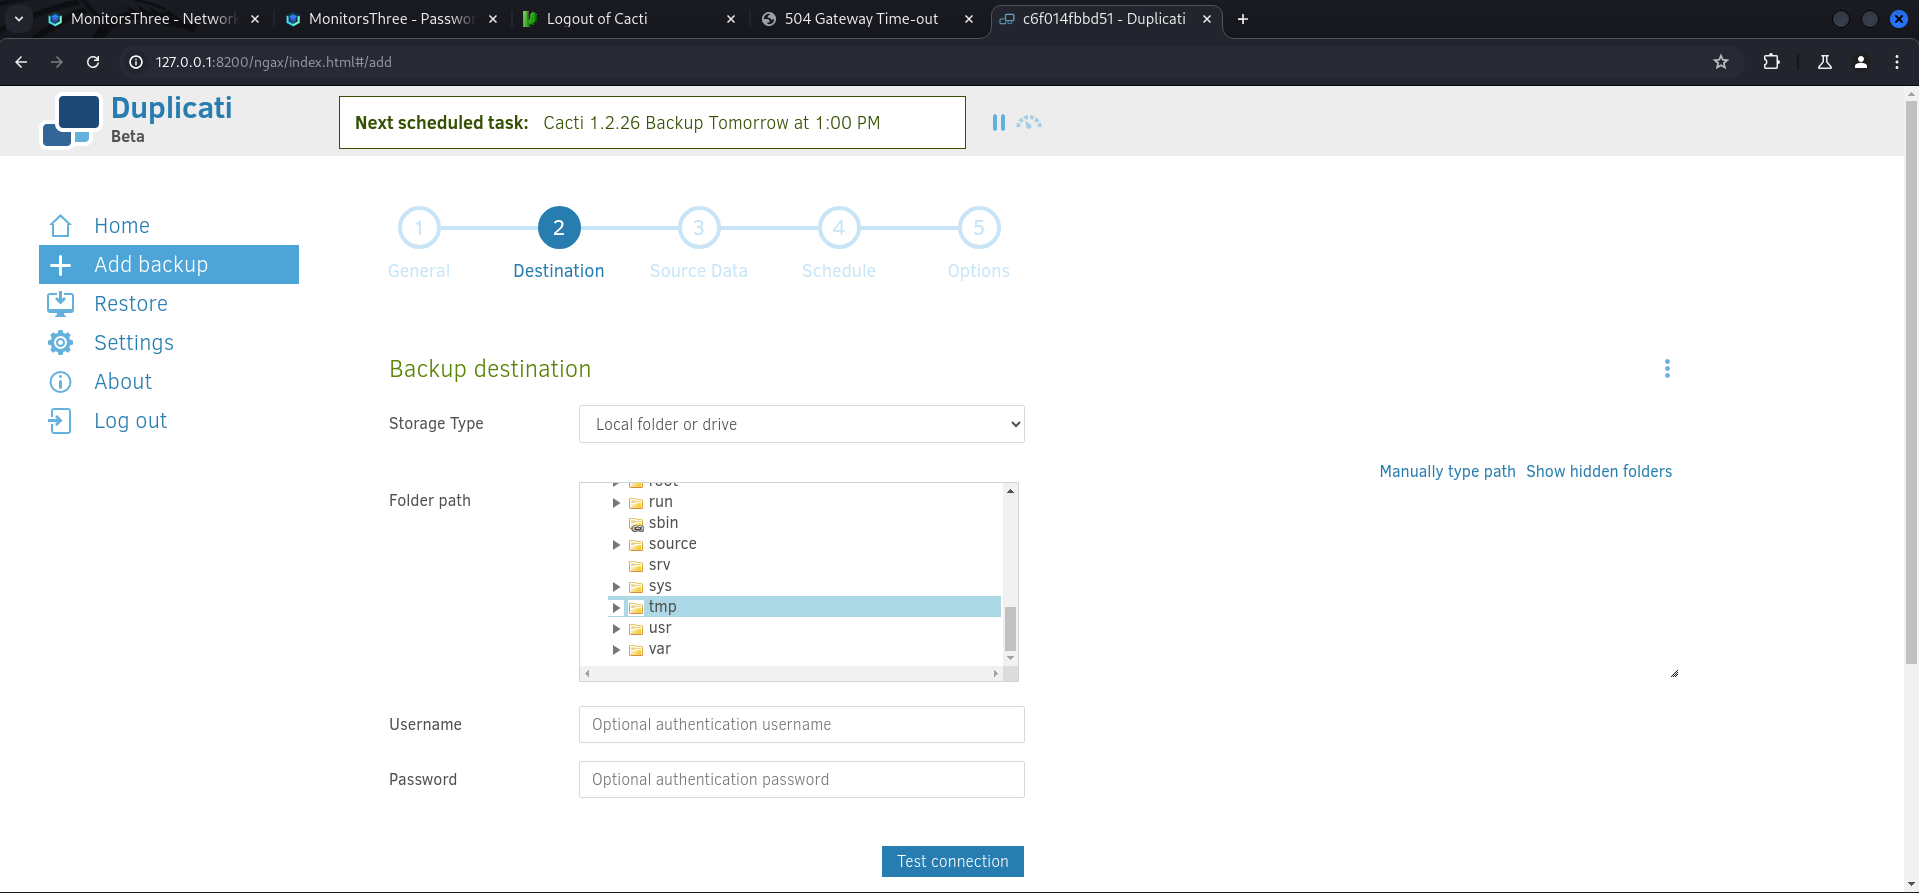Open Settings in the sidebar
Viewport: 1919px width, 893px height.
point(133,343)
